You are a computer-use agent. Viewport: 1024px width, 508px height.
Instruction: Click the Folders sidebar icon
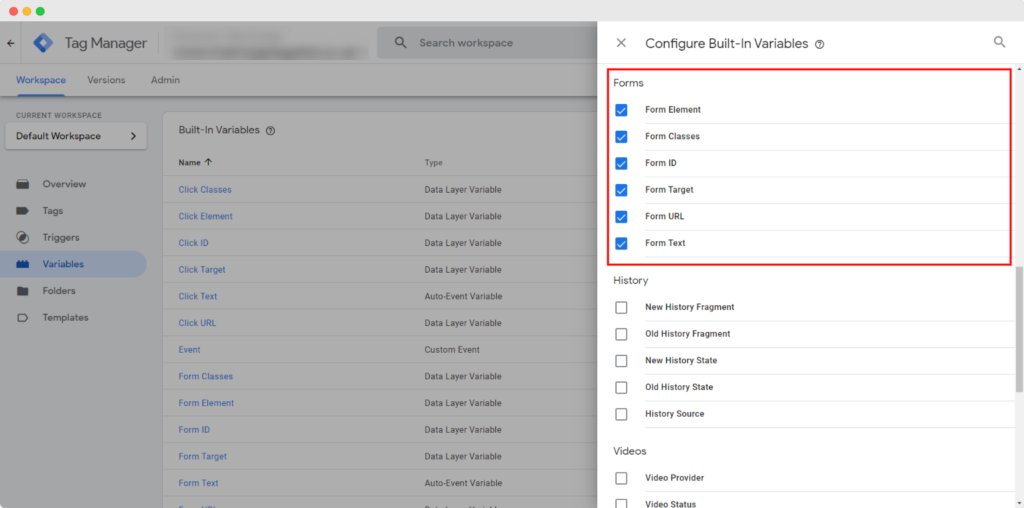point(23,291)
